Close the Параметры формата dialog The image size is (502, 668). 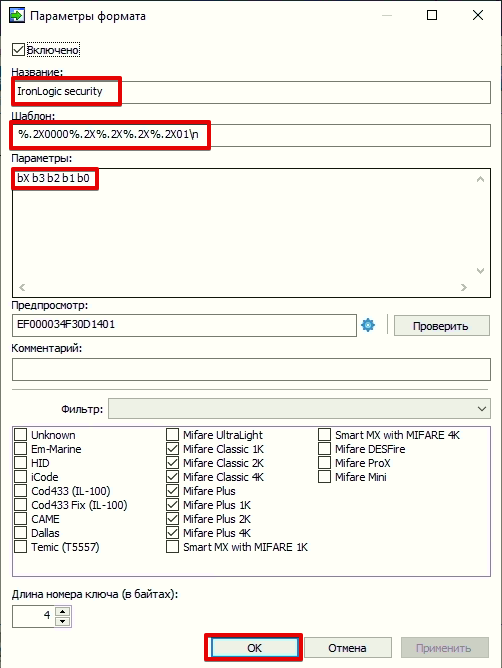[478, 15]
